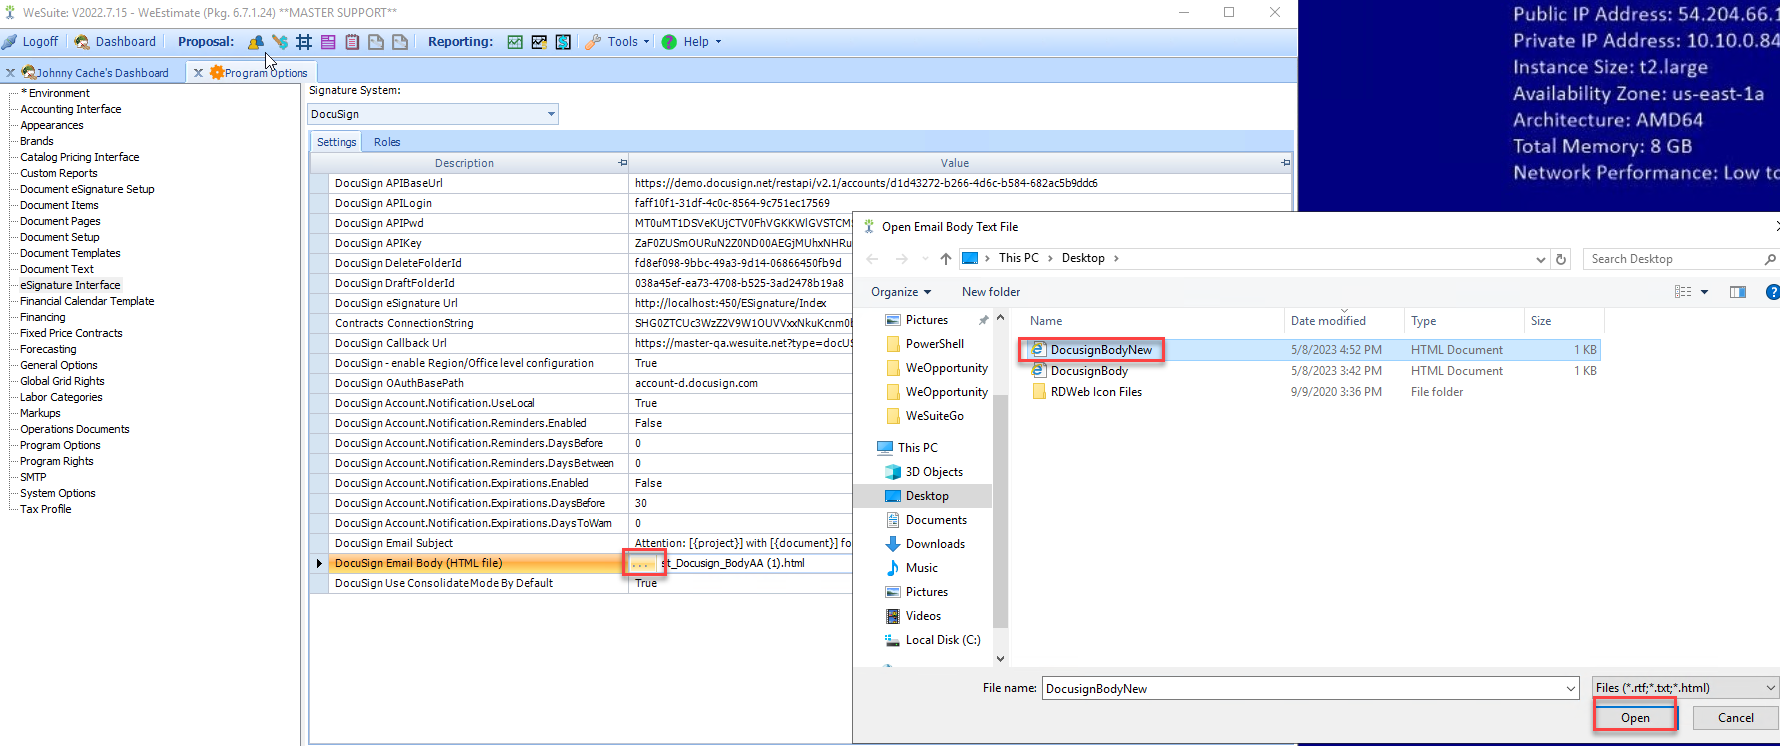Click the ellipsis browse button for Email Body
The image size is (1780, 746).
point(642,563)
